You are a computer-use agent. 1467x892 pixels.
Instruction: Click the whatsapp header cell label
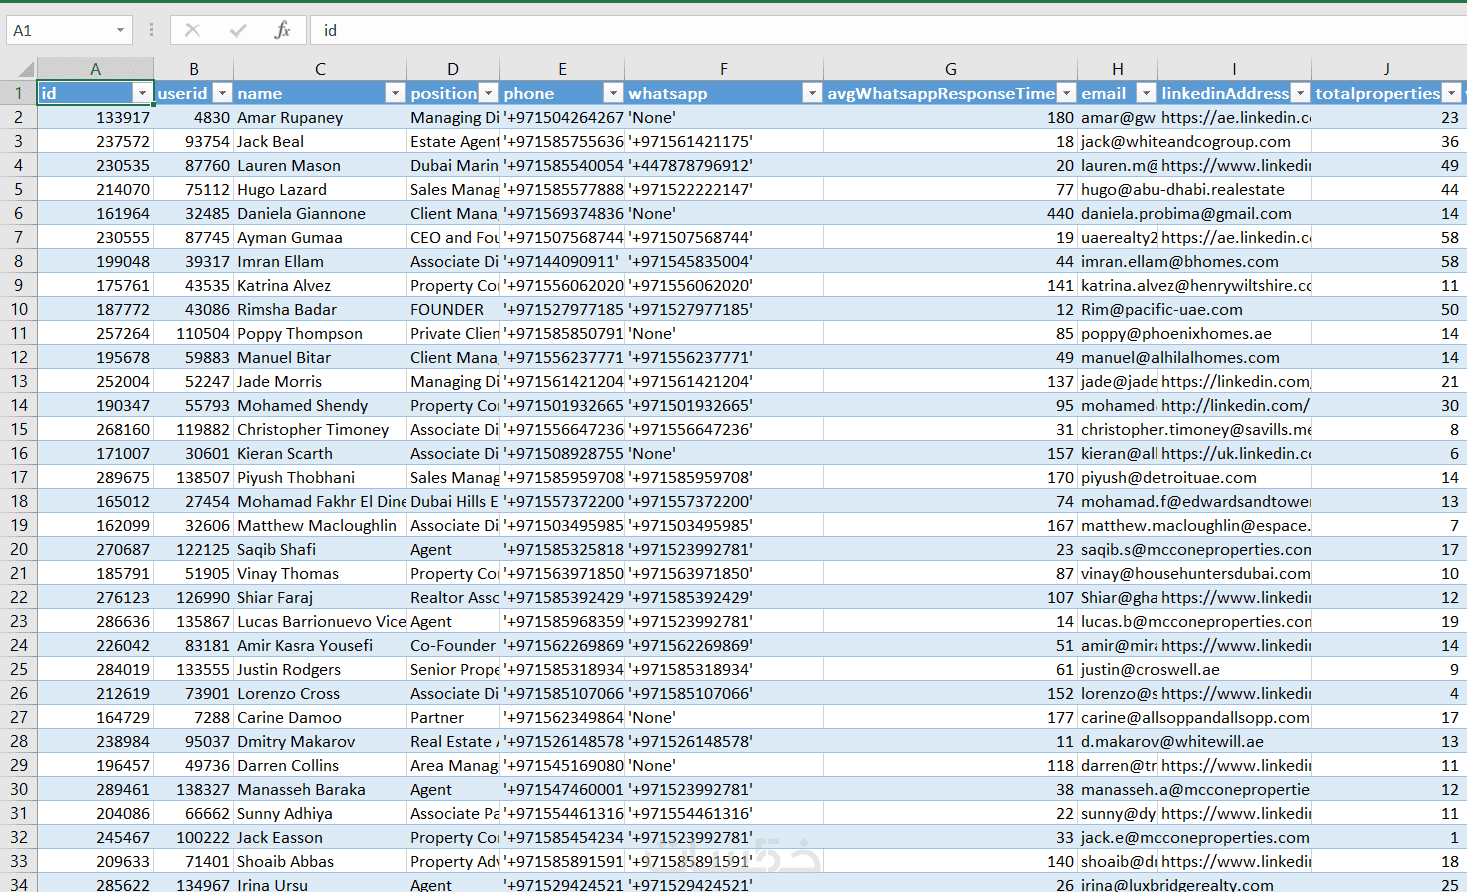pyautogui.click(x=668, y=93)
